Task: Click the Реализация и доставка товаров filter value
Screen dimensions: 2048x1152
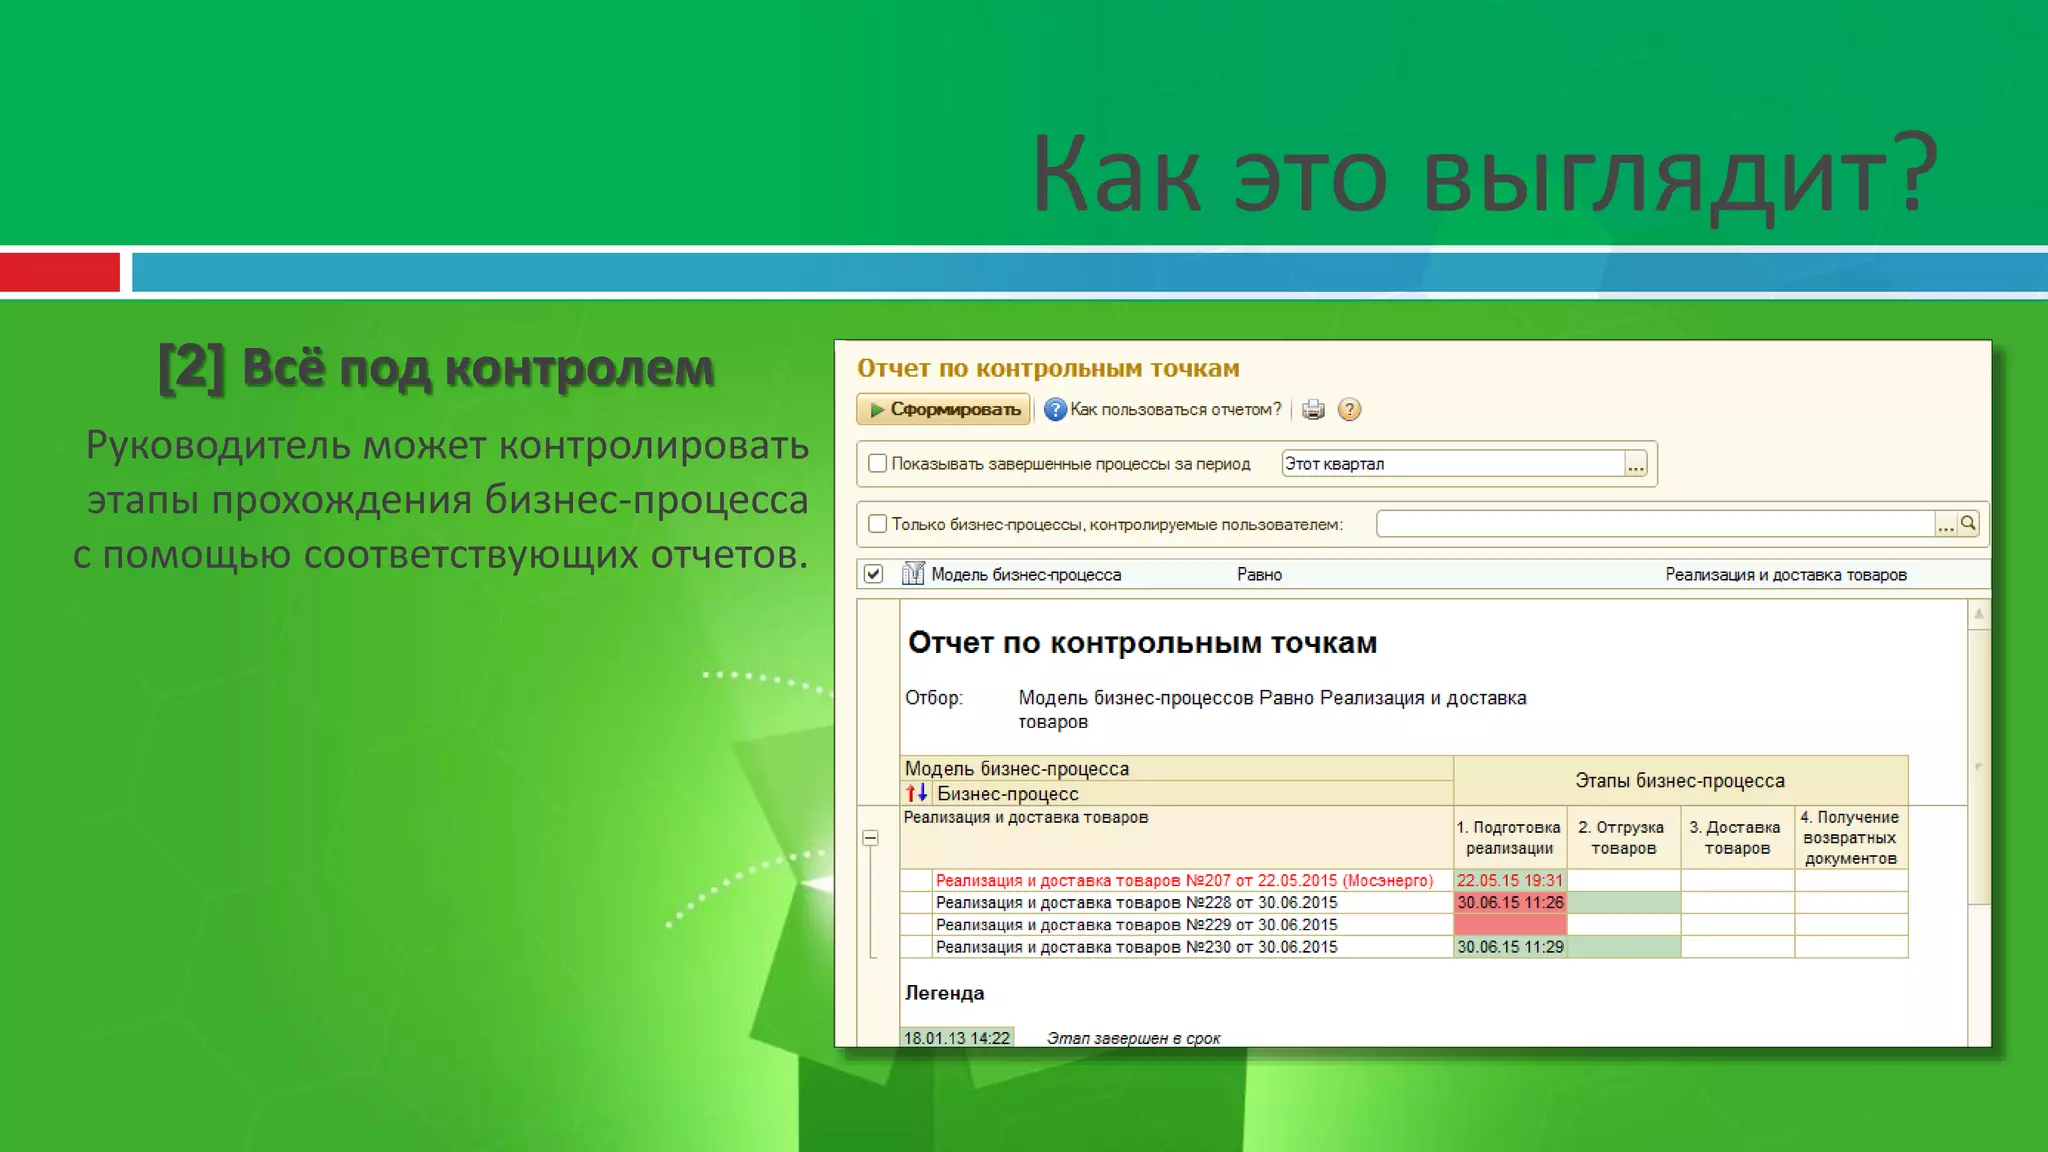Action: pos(1785,574)
